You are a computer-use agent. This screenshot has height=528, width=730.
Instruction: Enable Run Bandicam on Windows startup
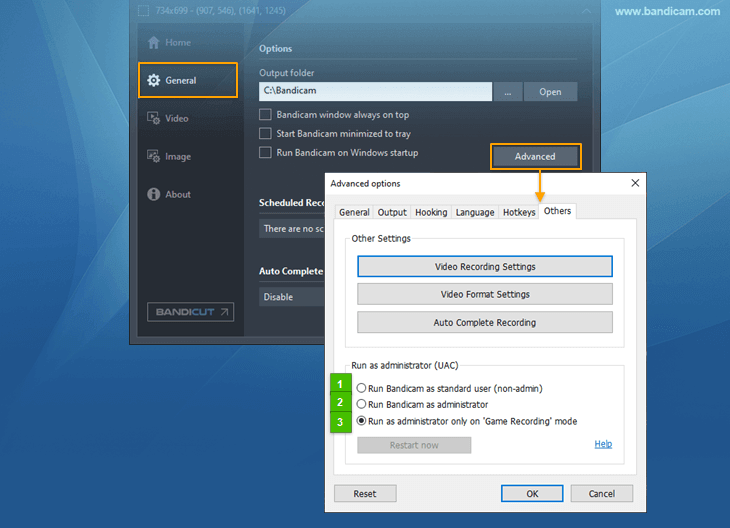(265, 153)
